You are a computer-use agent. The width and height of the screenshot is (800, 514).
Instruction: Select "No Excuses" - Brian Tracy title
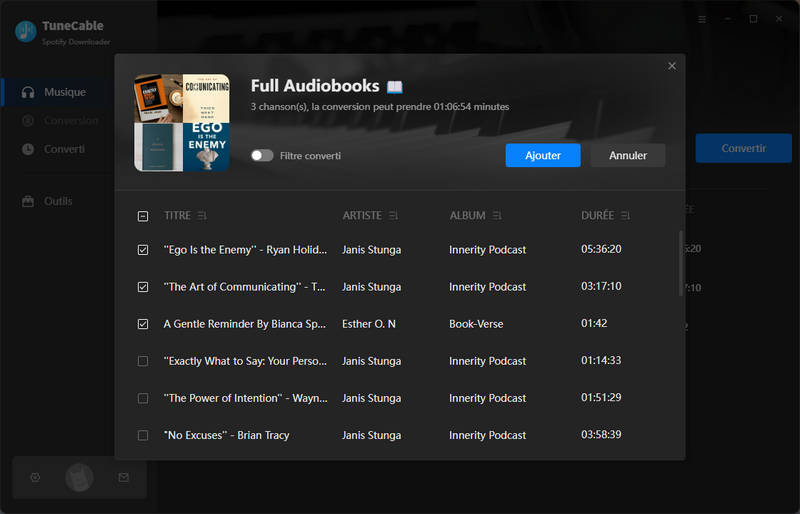(227, 435)
